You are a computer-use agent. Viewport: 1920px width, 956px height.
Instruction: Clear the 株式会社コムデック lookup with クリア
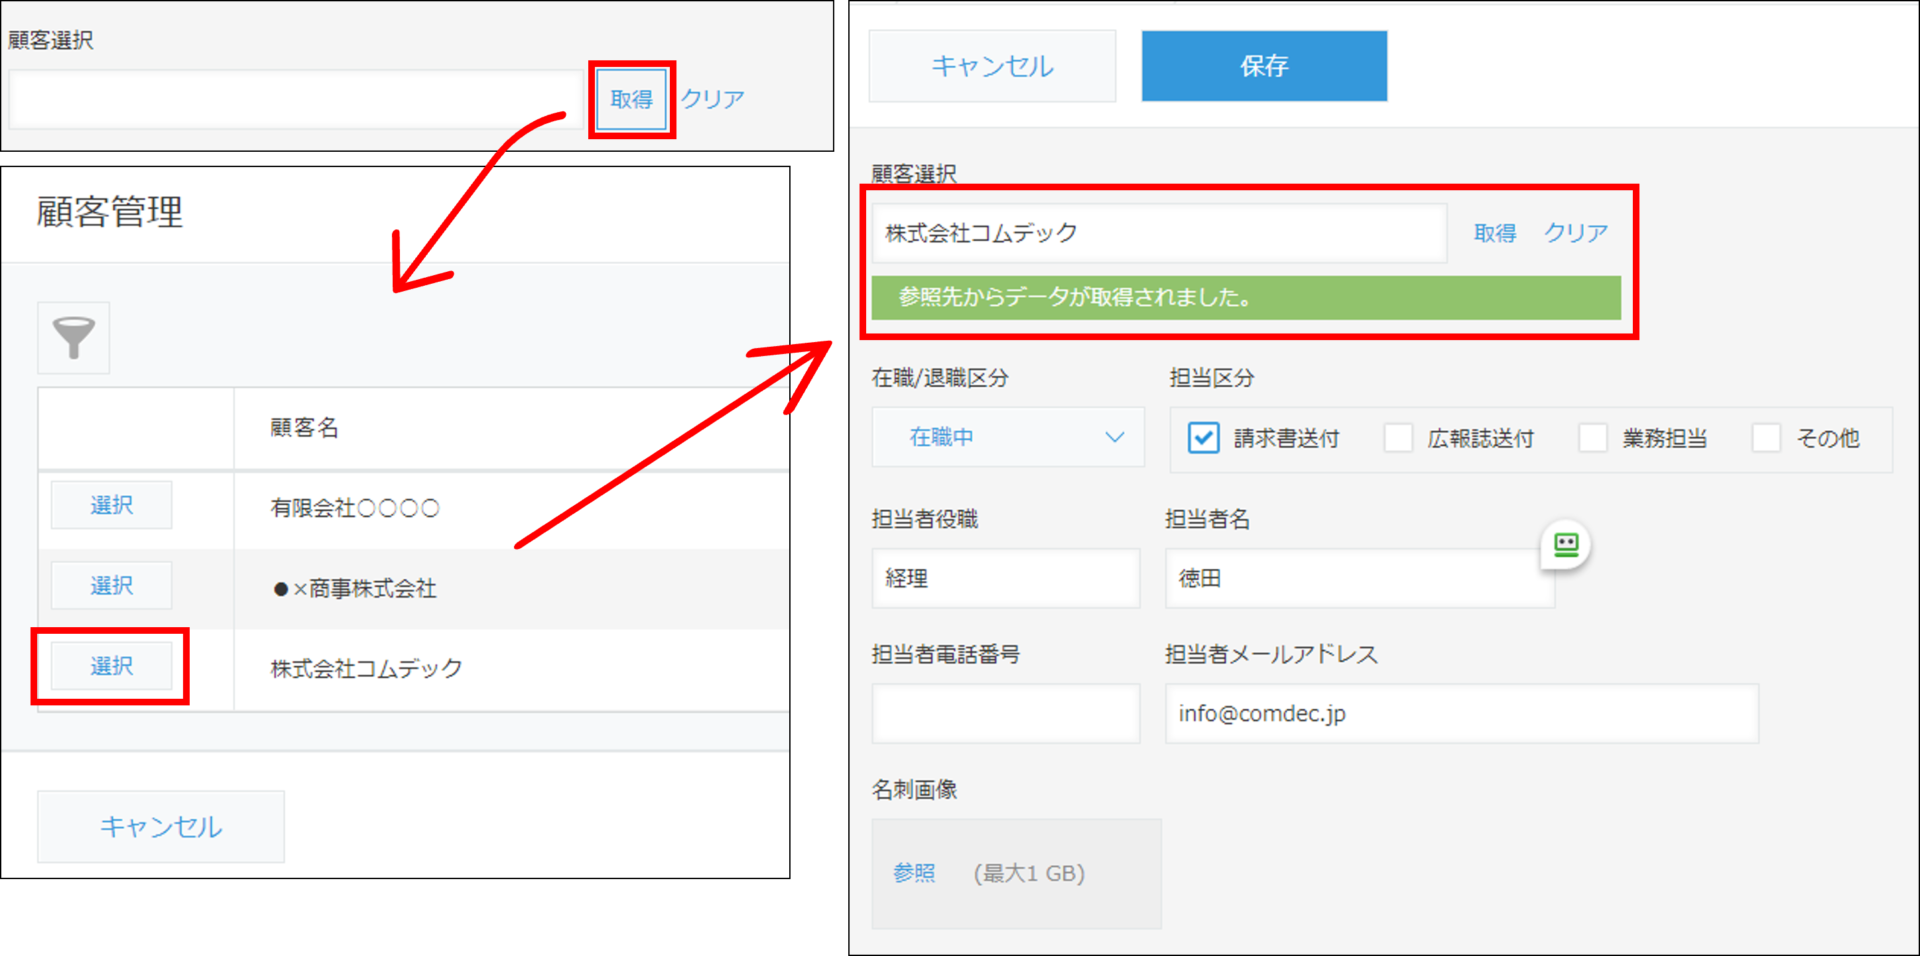[x=1576, y=233]
